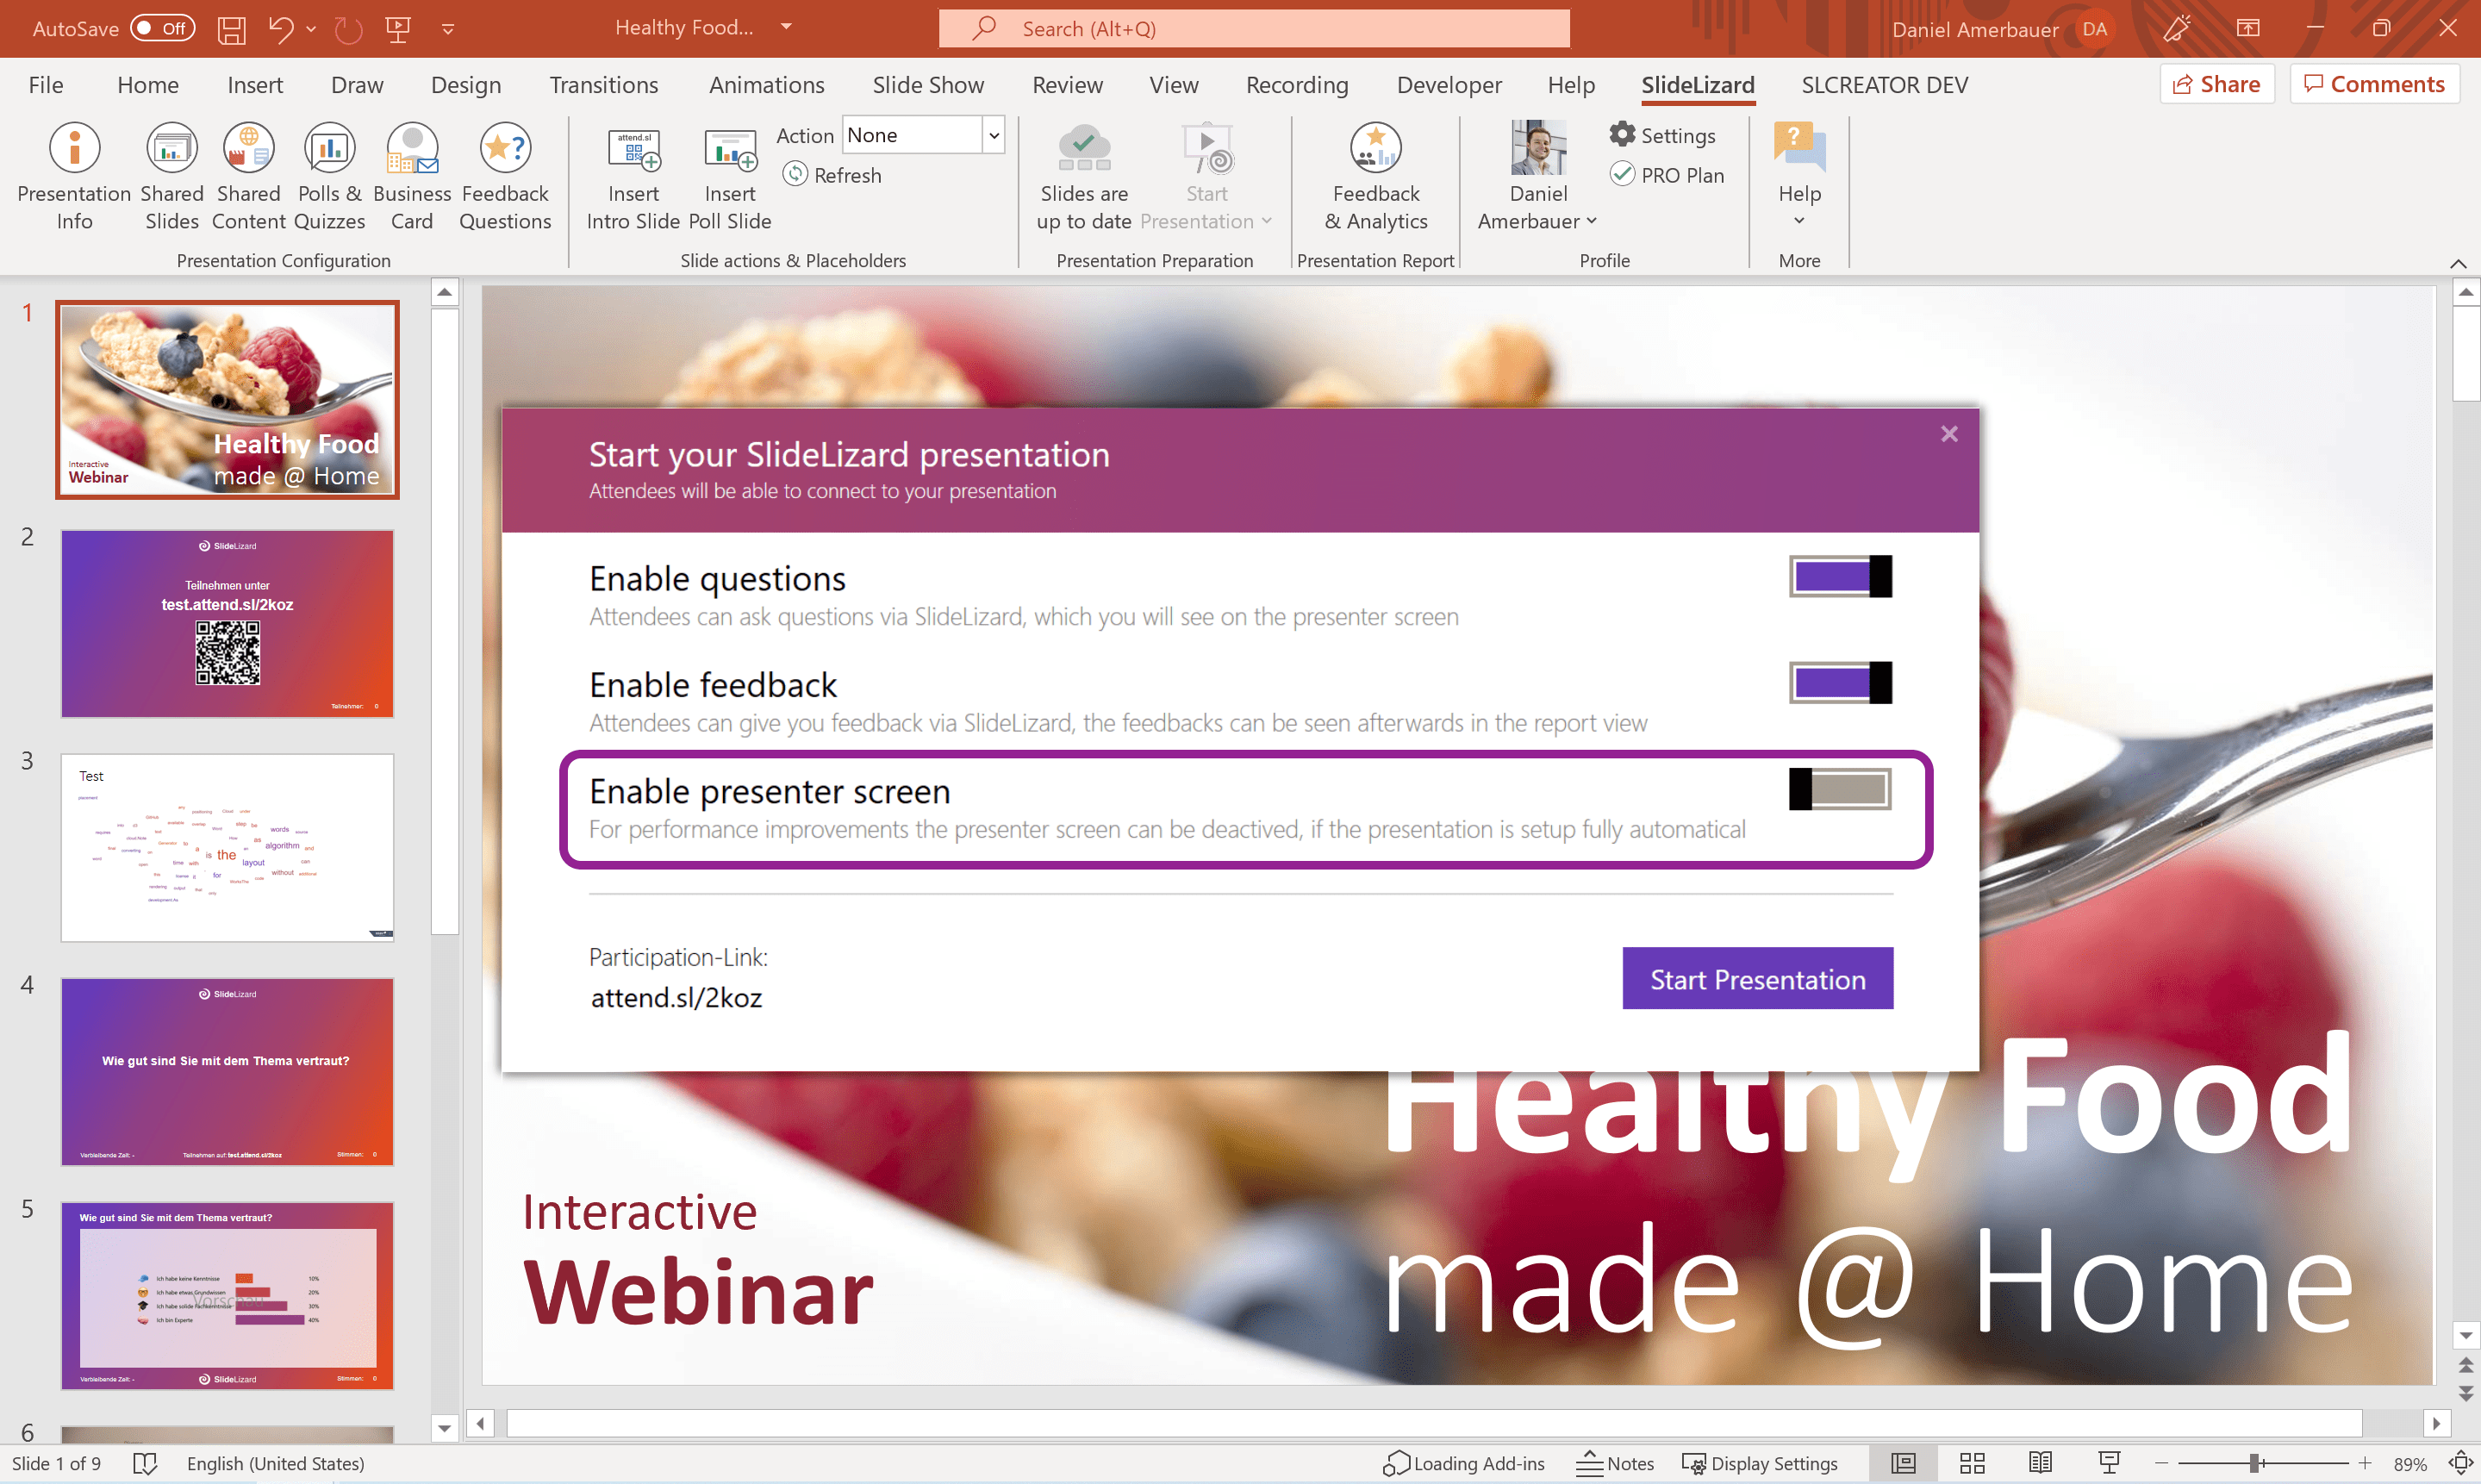Viewport: 2481px width, 1484px height.
Task: Click the Insert Poll Slide icon
Action: (x=730, y=149)
